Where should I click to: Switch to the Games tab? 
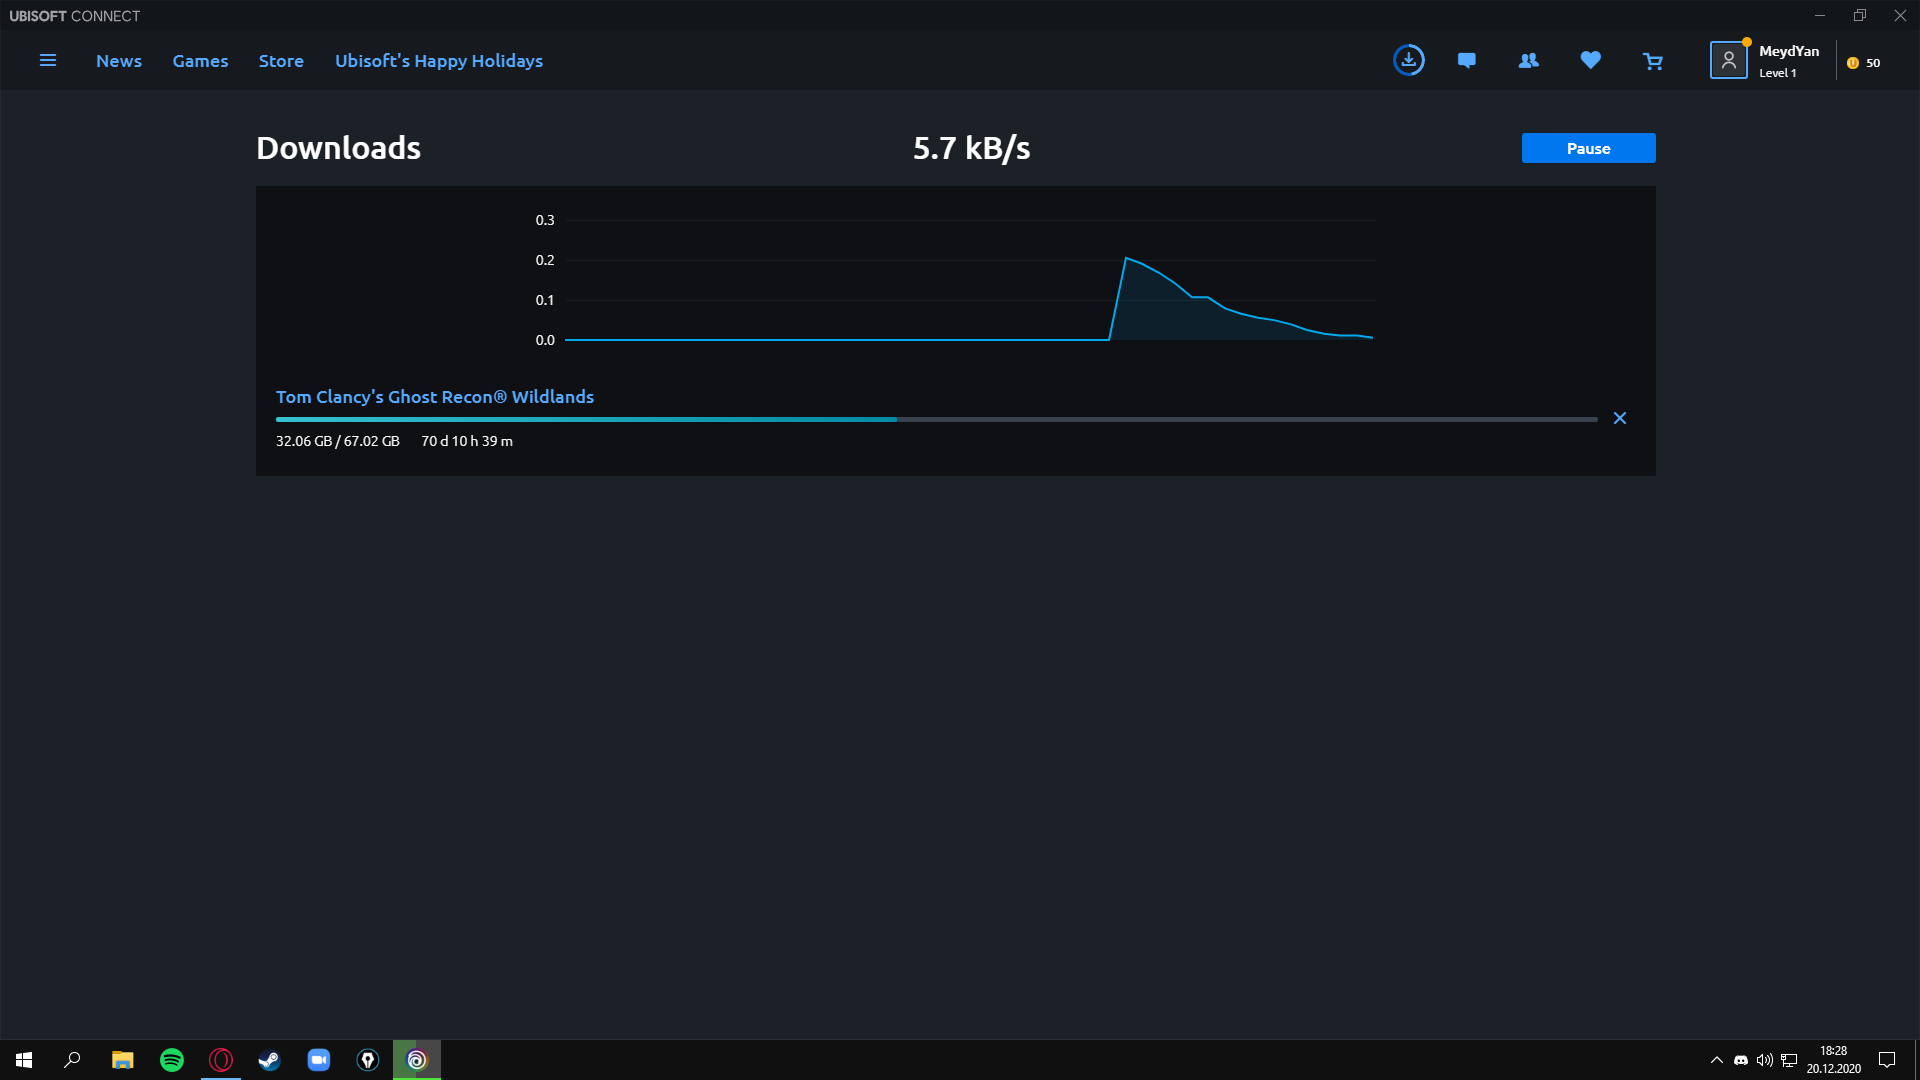(200, 61)
